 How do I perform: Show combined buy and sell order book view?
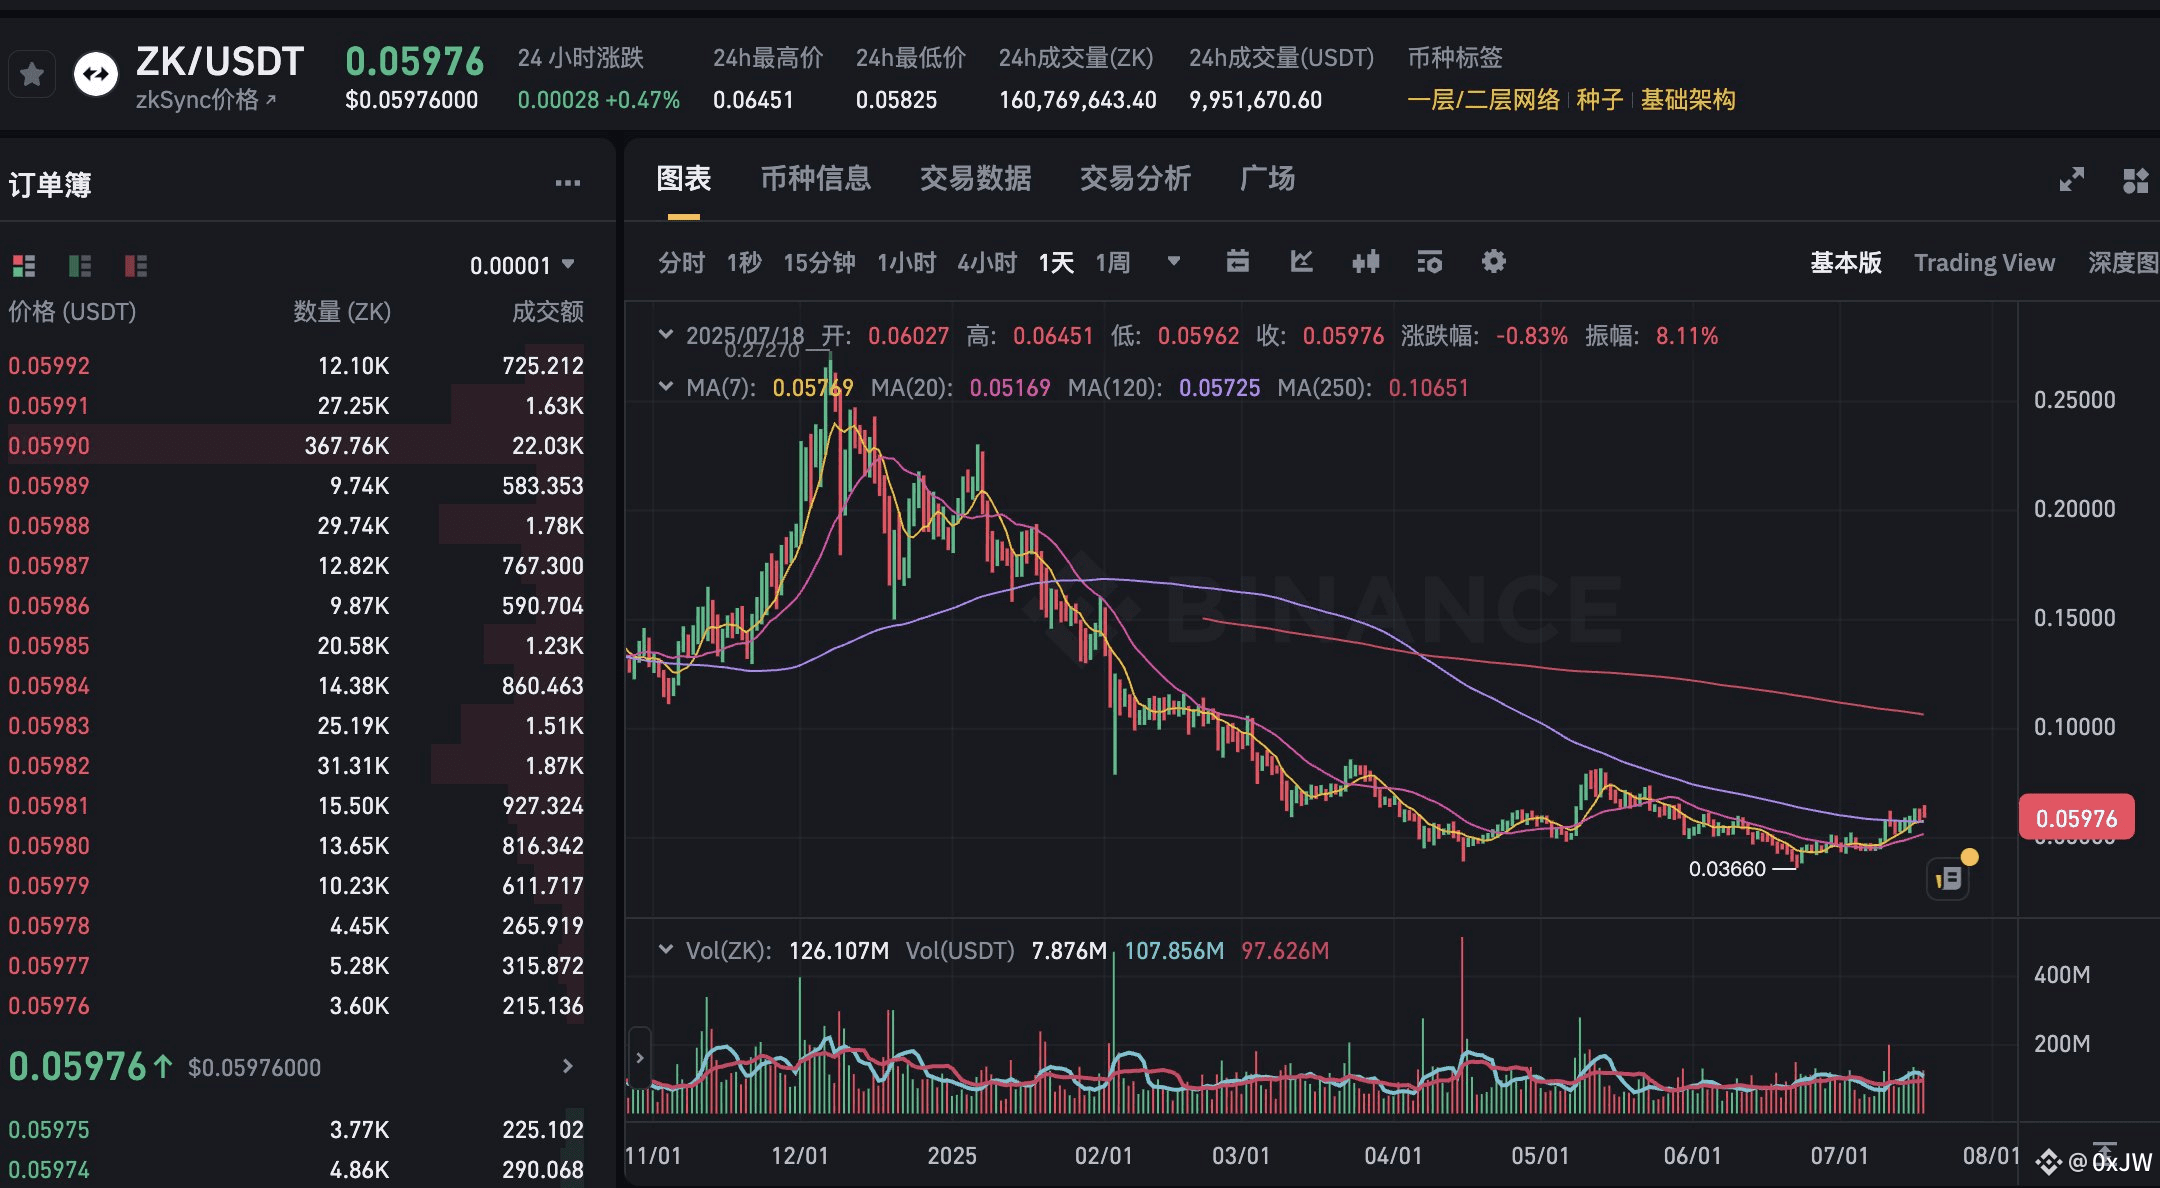[x=24, y=265]
